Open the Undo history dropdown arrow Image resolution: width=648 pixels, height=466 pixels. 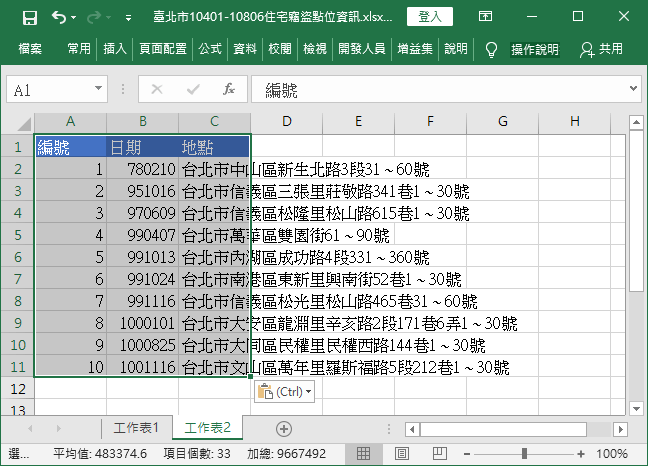click(x=74, y=17)
